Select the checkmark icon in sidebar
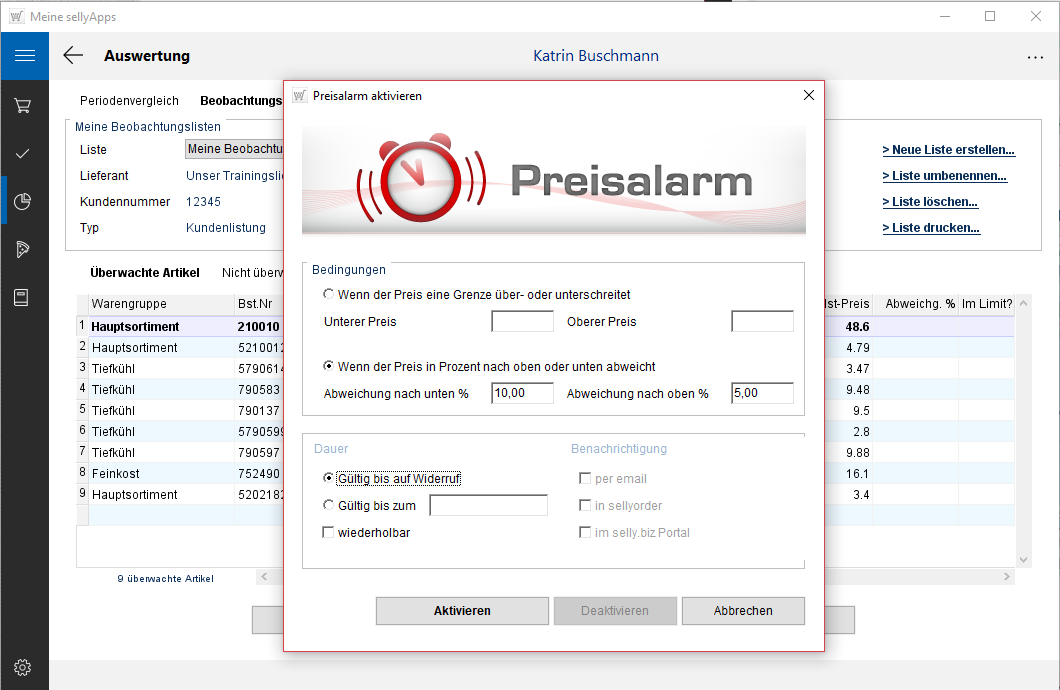This screenshot has height=690, width=1060. pyautogui.click(x=23, y=153)
